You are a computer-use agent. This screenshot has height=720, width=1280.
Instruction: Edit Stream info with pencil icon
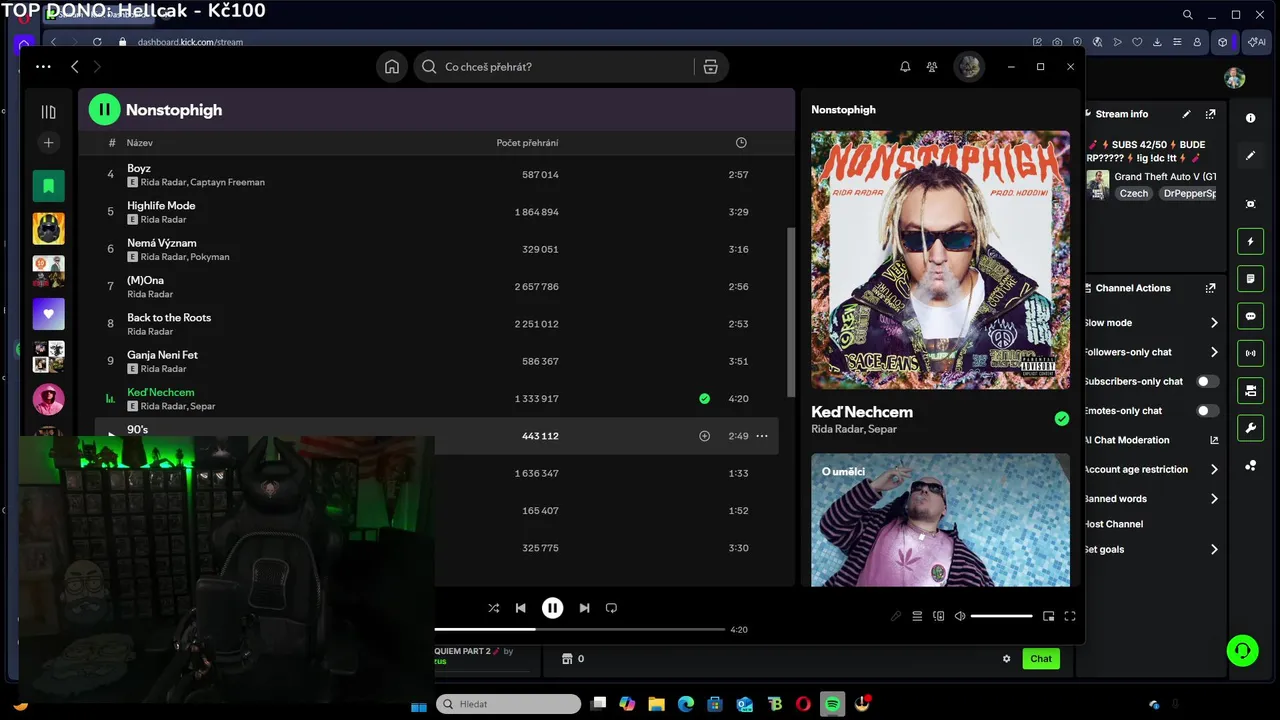1186,114
